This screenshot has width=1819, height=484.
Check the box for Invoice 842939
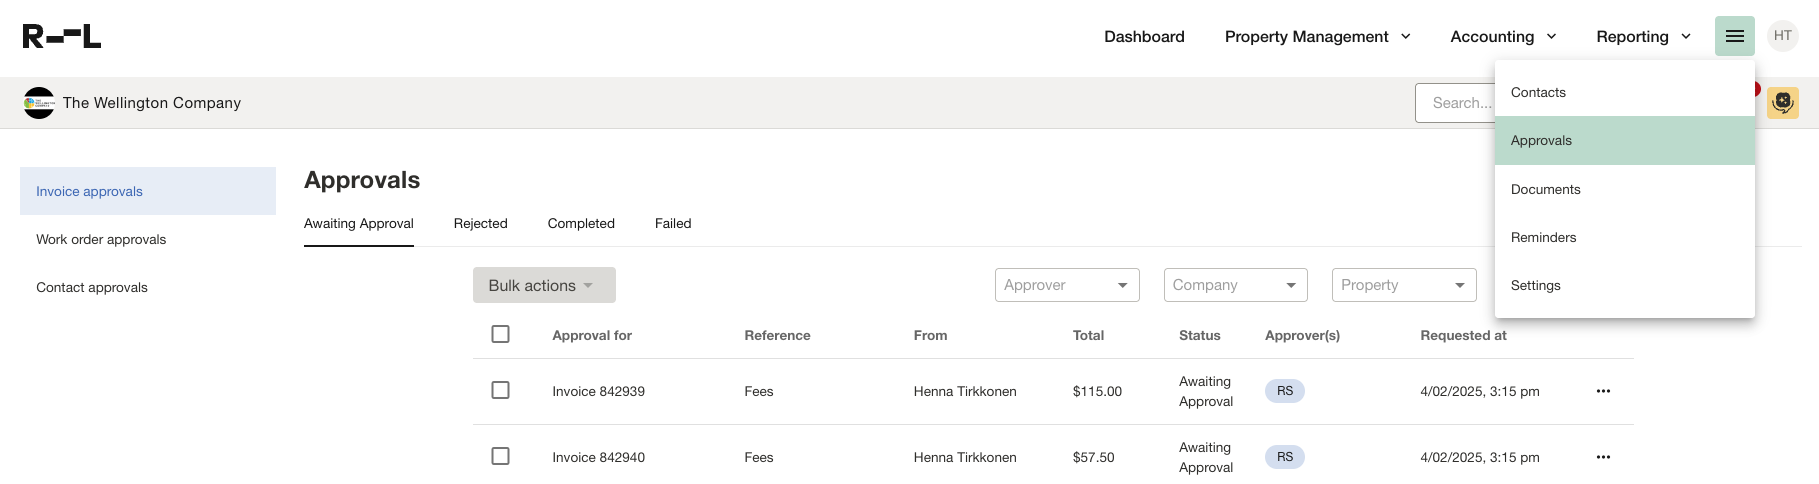[501, 390]
